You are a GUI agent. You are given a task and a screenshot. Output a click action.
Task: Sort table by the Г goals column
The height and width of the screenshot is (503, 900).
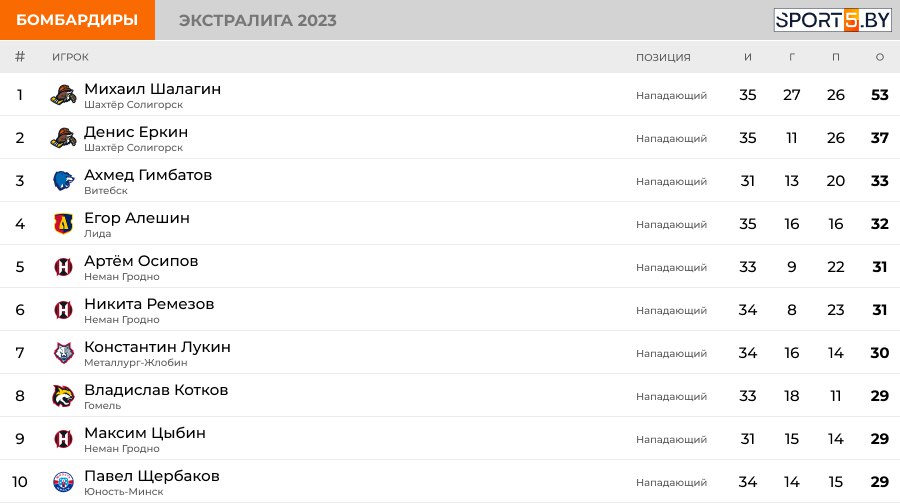[x=792, y=57]
